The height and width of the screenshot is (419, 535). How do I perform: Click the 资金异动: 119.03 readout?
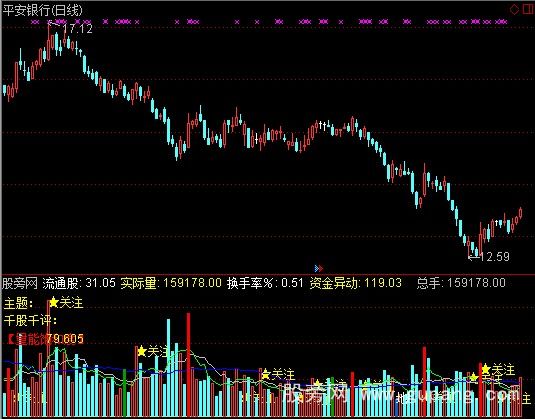tap(356, 283)
